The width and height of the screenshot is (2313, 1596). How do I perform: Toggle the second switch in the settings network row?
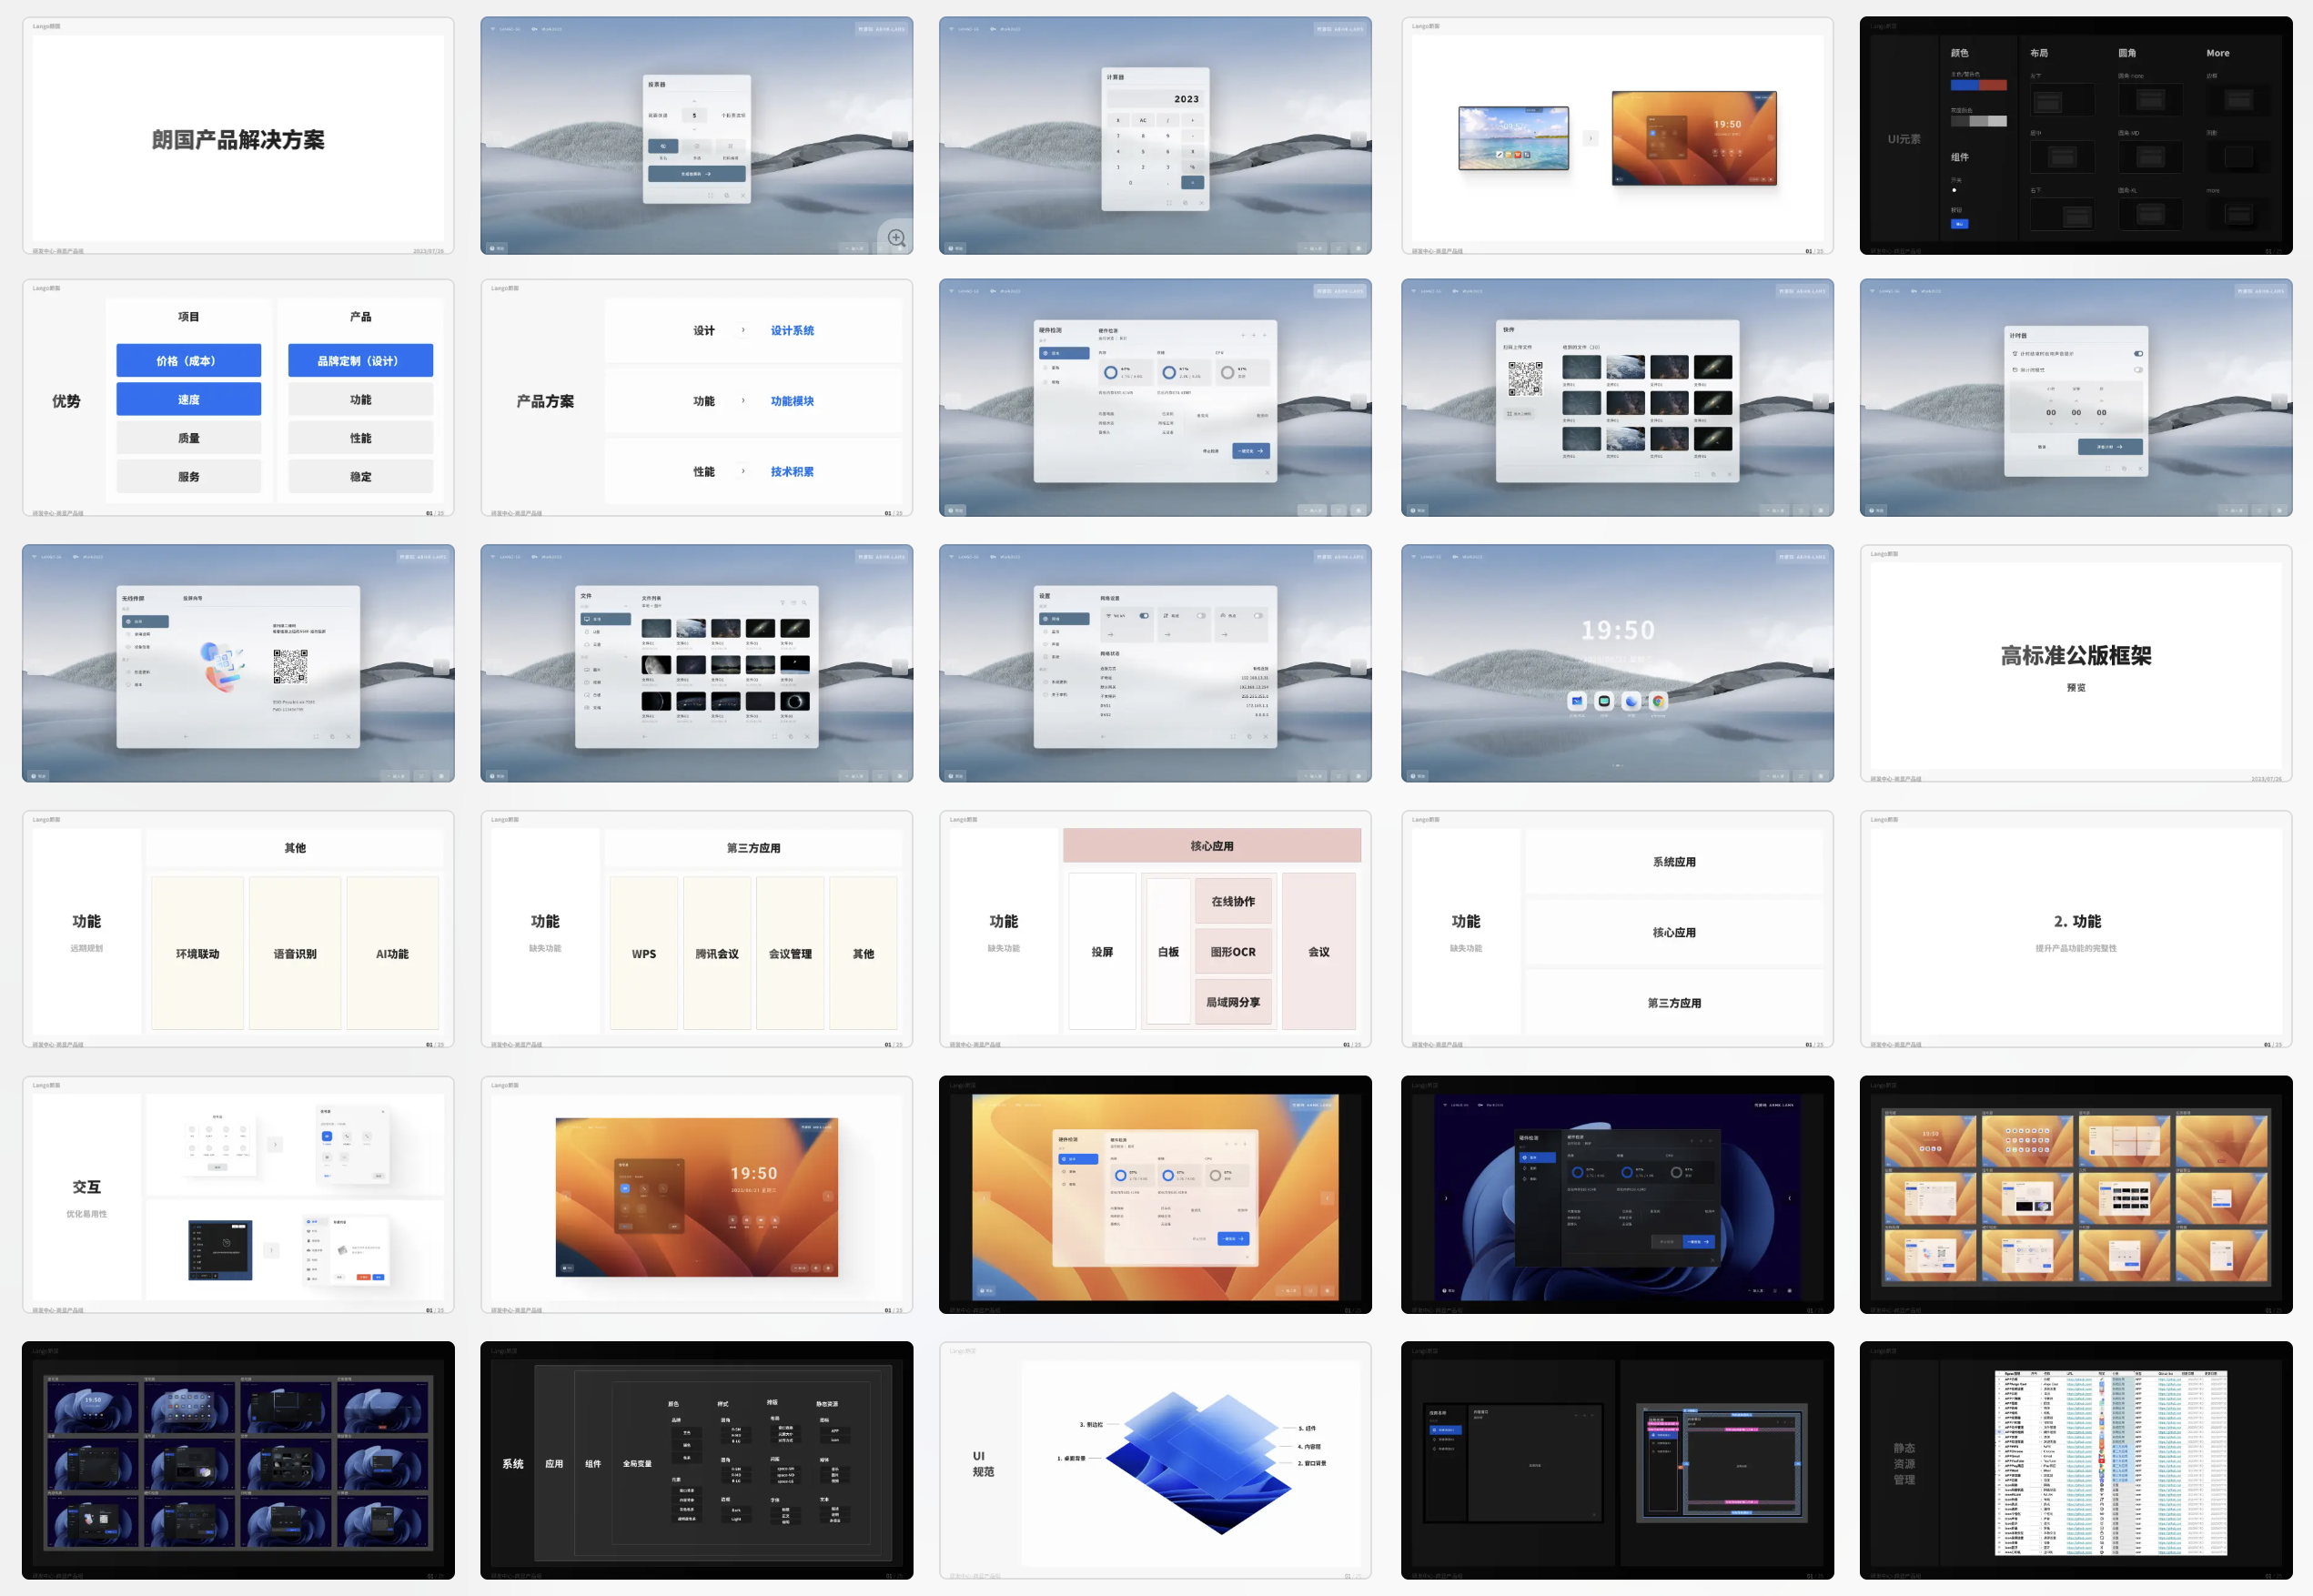[1200, 615]
